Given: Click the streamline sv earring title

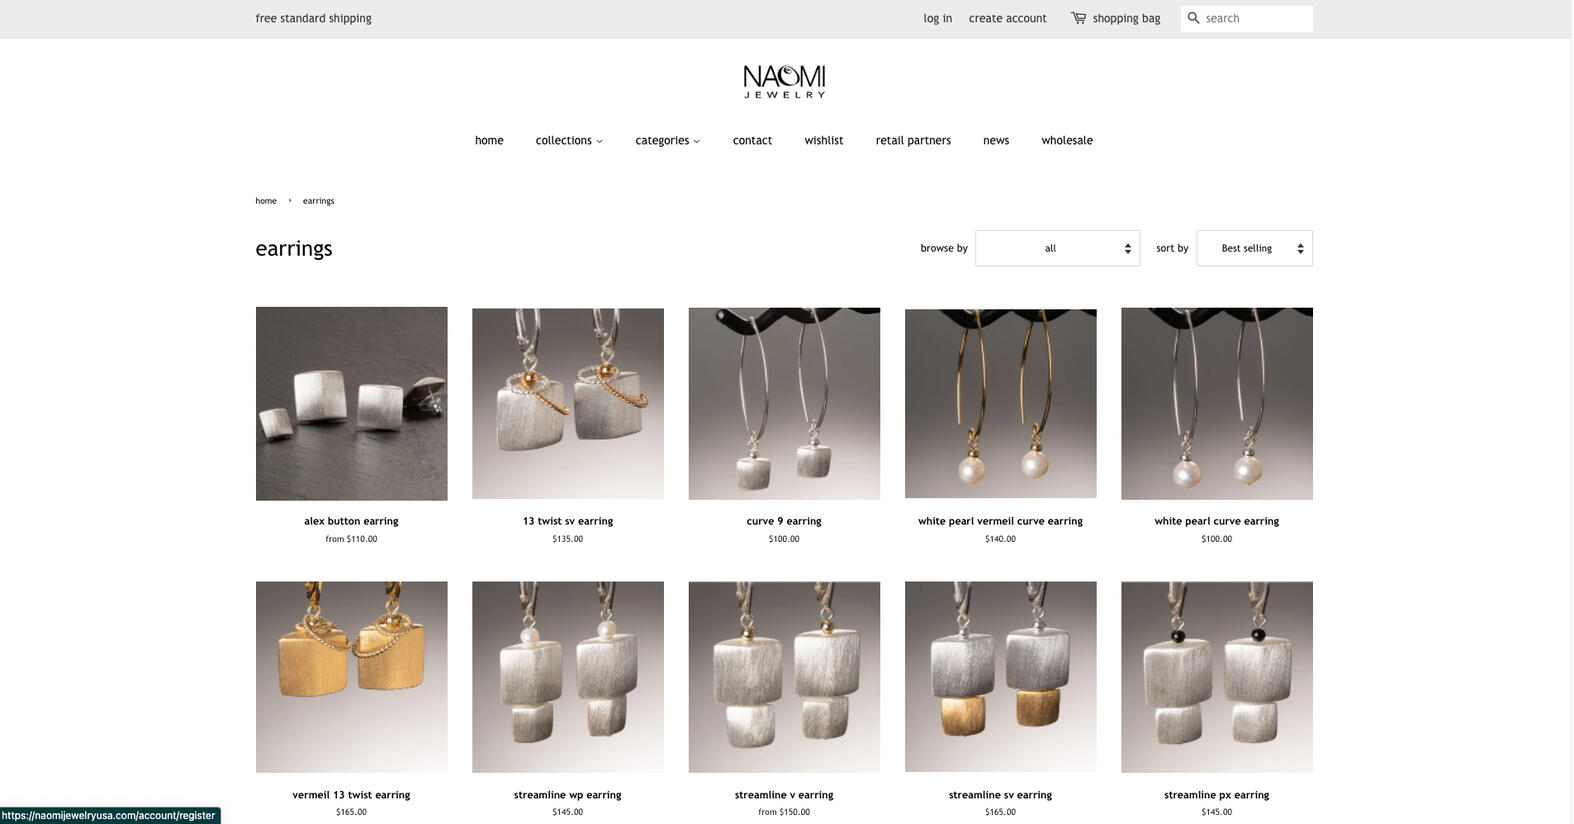Looking at the screenshot, I should (1000, 795).
